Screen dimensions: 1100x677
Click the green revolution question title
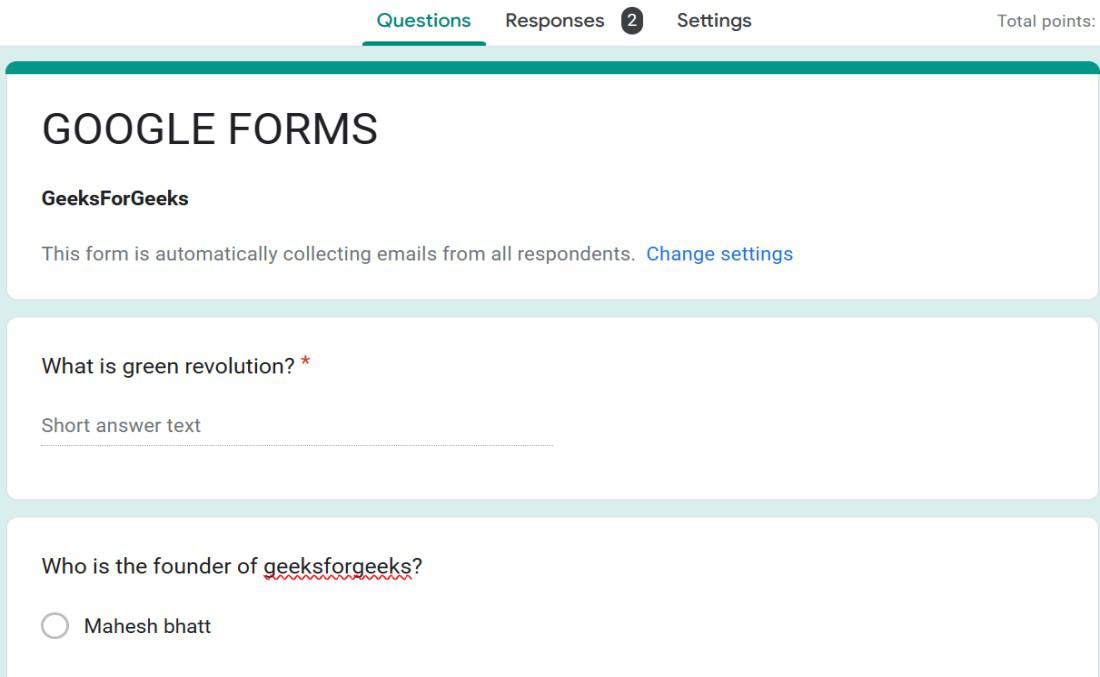(168, 366)
